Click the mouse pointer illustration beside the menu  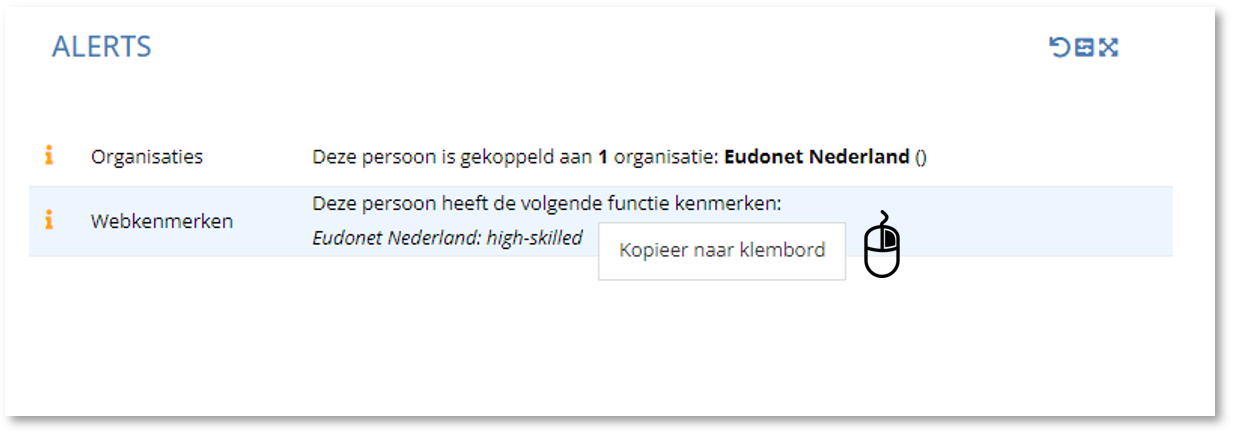tap(882, 245)
